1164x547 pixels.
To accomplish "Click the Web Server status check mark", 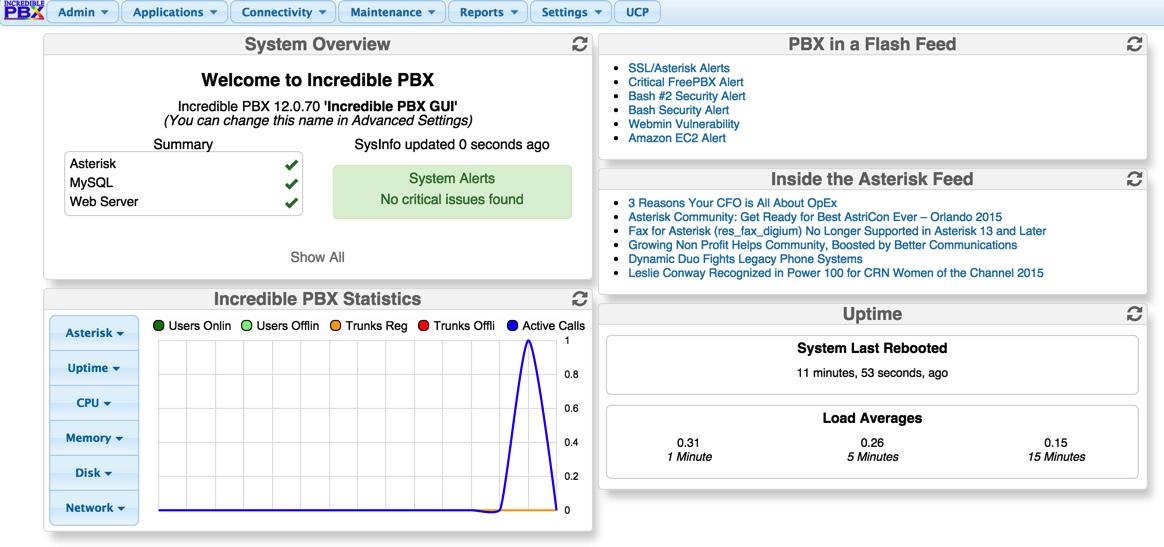I will click(291, 202).
